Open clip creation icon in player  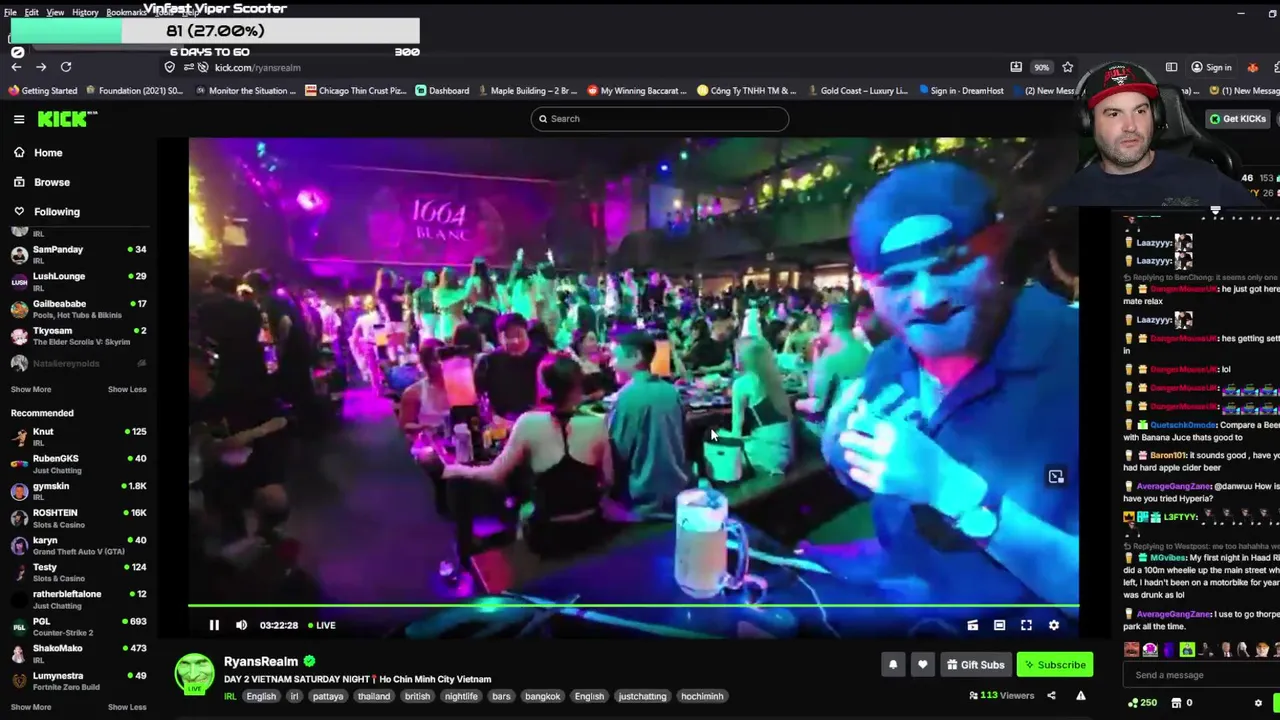[x=972, y=625]
